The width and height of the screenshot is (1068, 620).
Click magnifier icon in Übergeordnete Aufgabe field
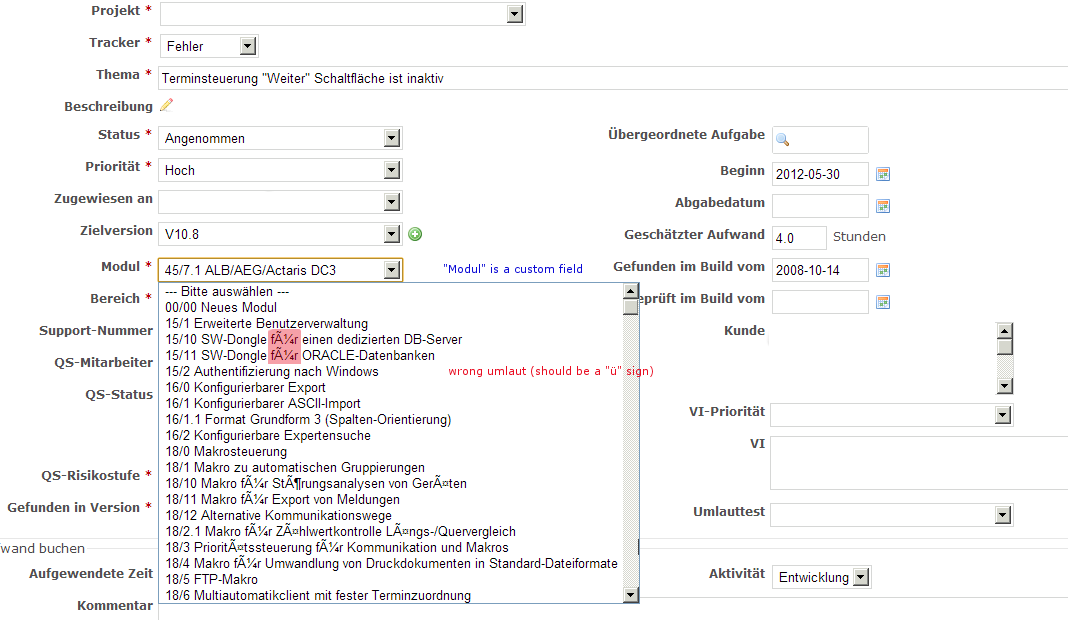[x=783, y=140]
